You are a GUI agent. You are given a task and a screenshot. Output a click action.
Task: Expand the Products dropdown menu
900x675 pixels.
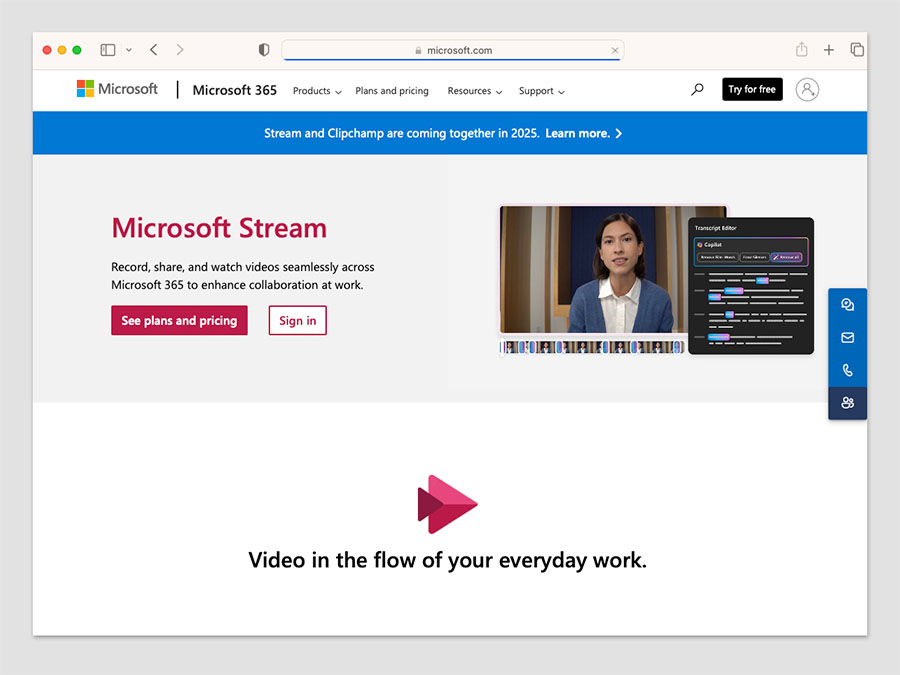point(317,91)
